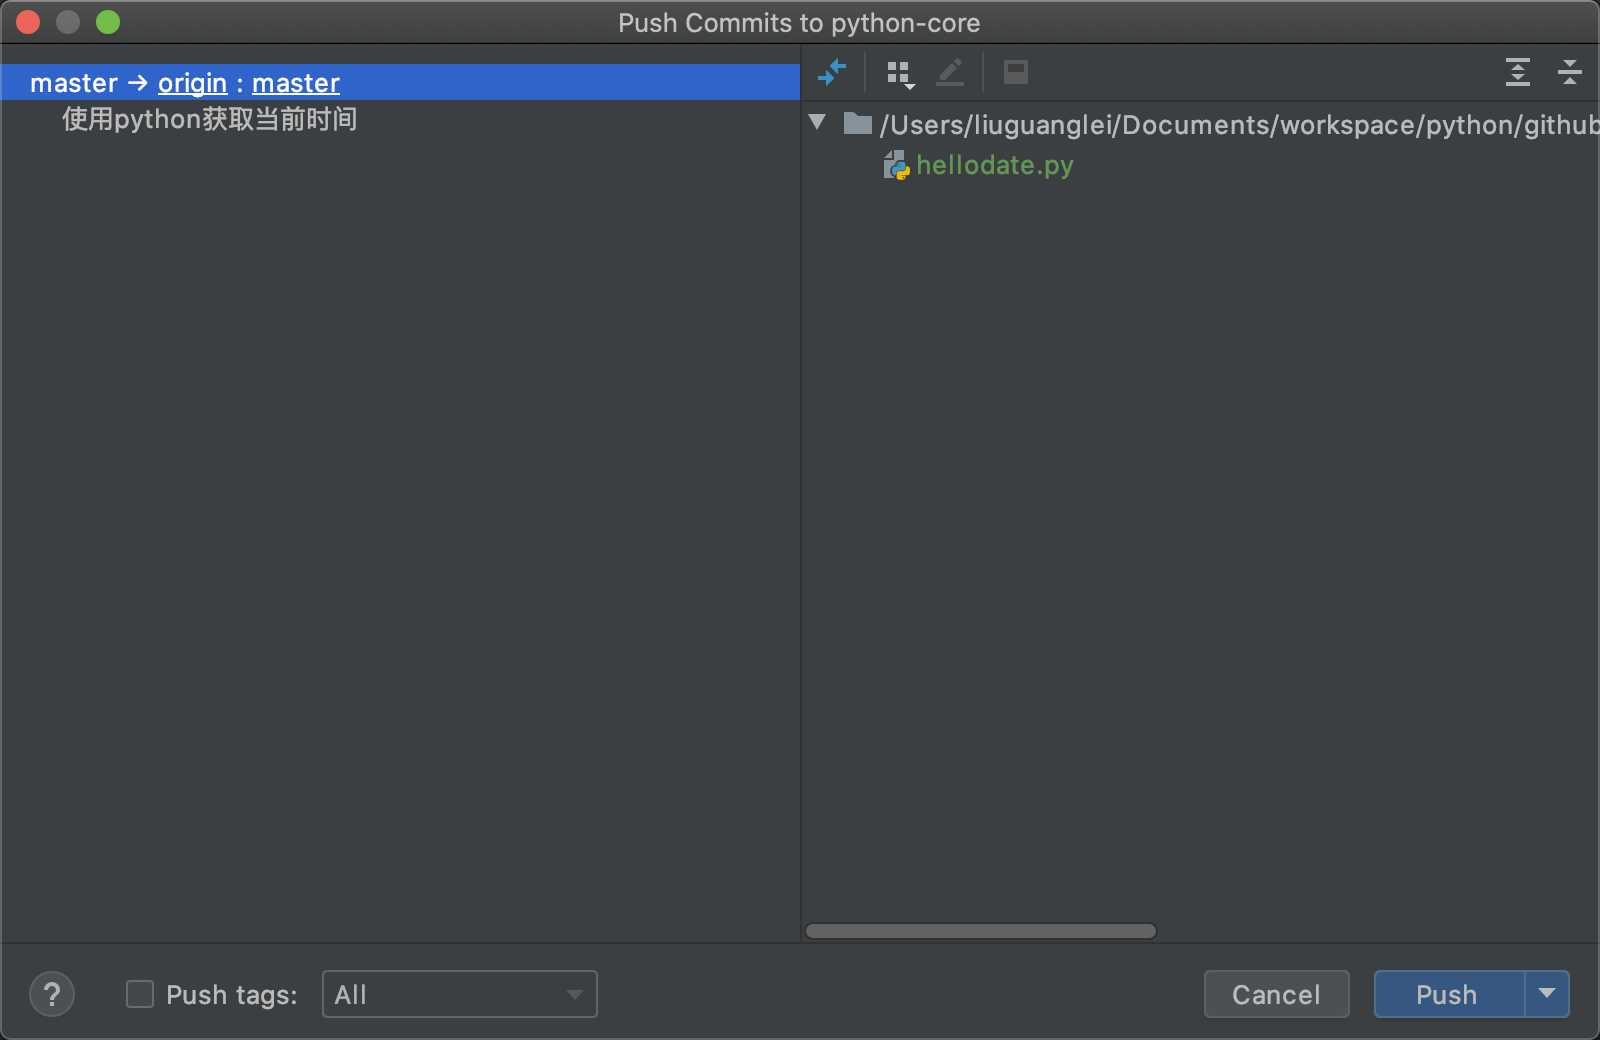This screenshot has width=1600, height=1040.
Task: Select the commit 使用python获取当前时间
Action: (210, 119)
